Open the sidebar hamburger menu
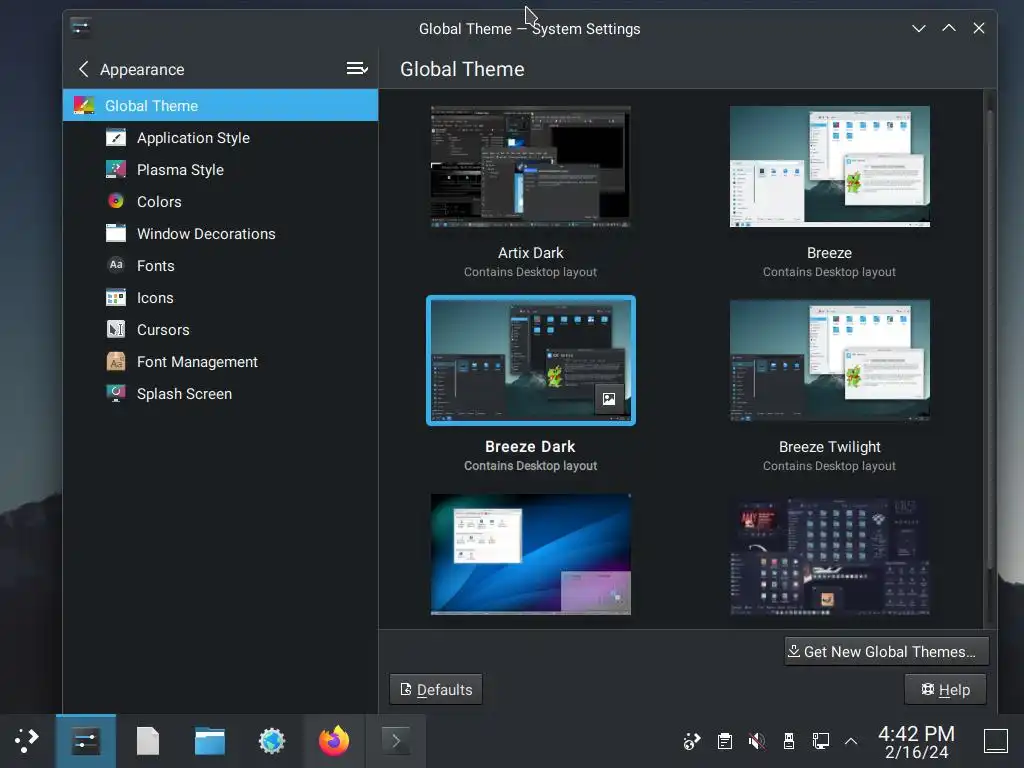 (x=357, y=69)
